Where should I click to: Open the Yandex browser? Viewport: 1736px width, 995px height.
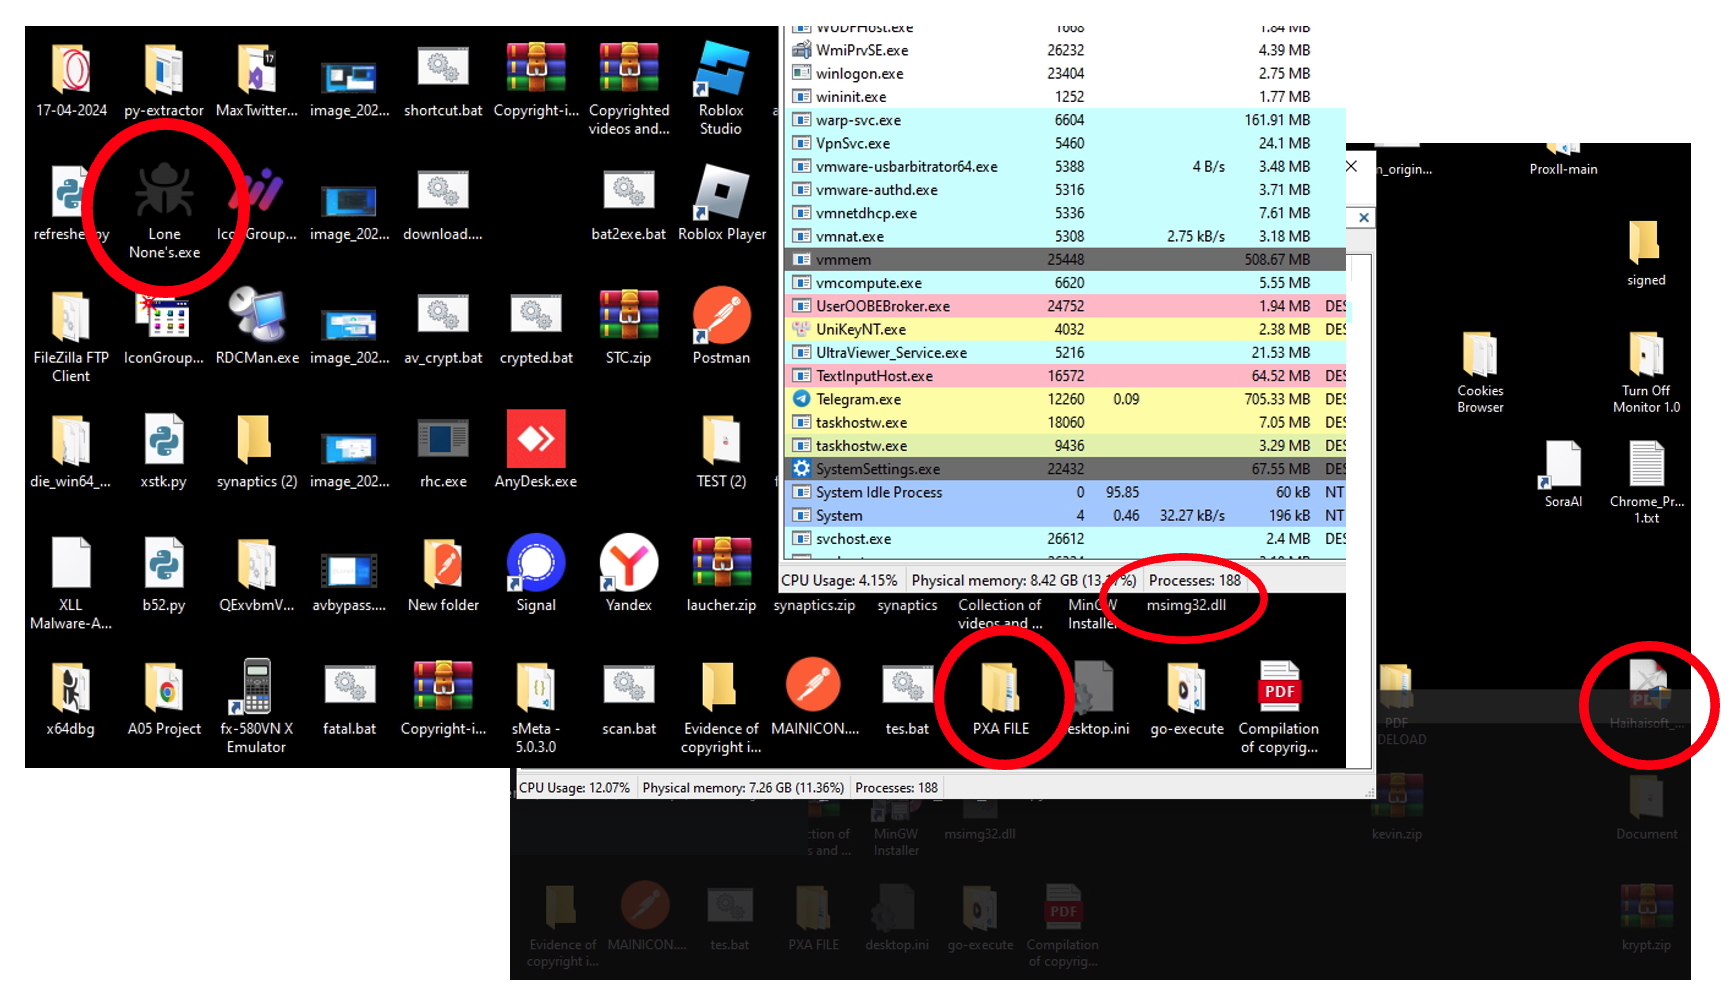[x=628, y=563]
